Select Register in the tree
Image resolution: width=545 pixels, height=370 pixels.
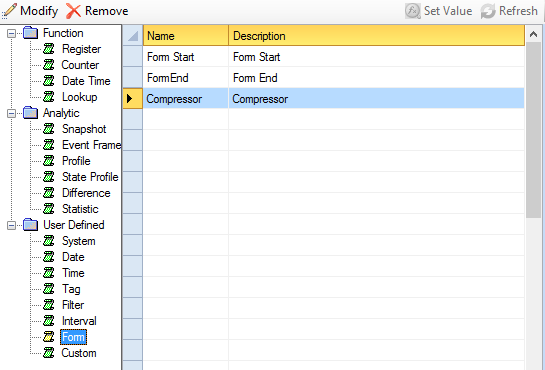81,49
